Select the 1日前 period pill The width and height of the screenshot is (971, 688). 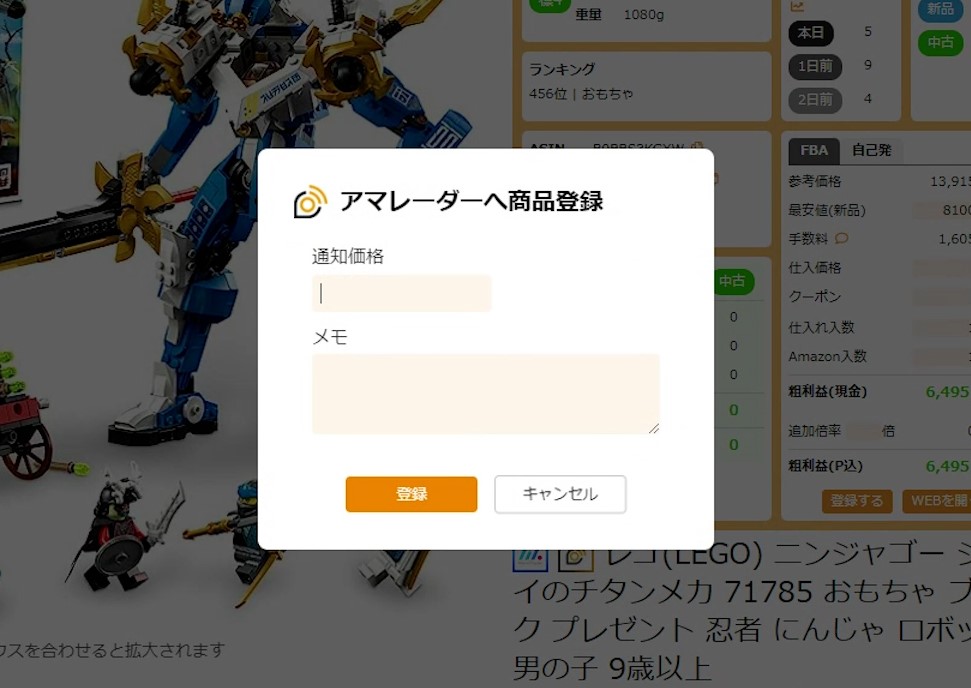[815, 66]
